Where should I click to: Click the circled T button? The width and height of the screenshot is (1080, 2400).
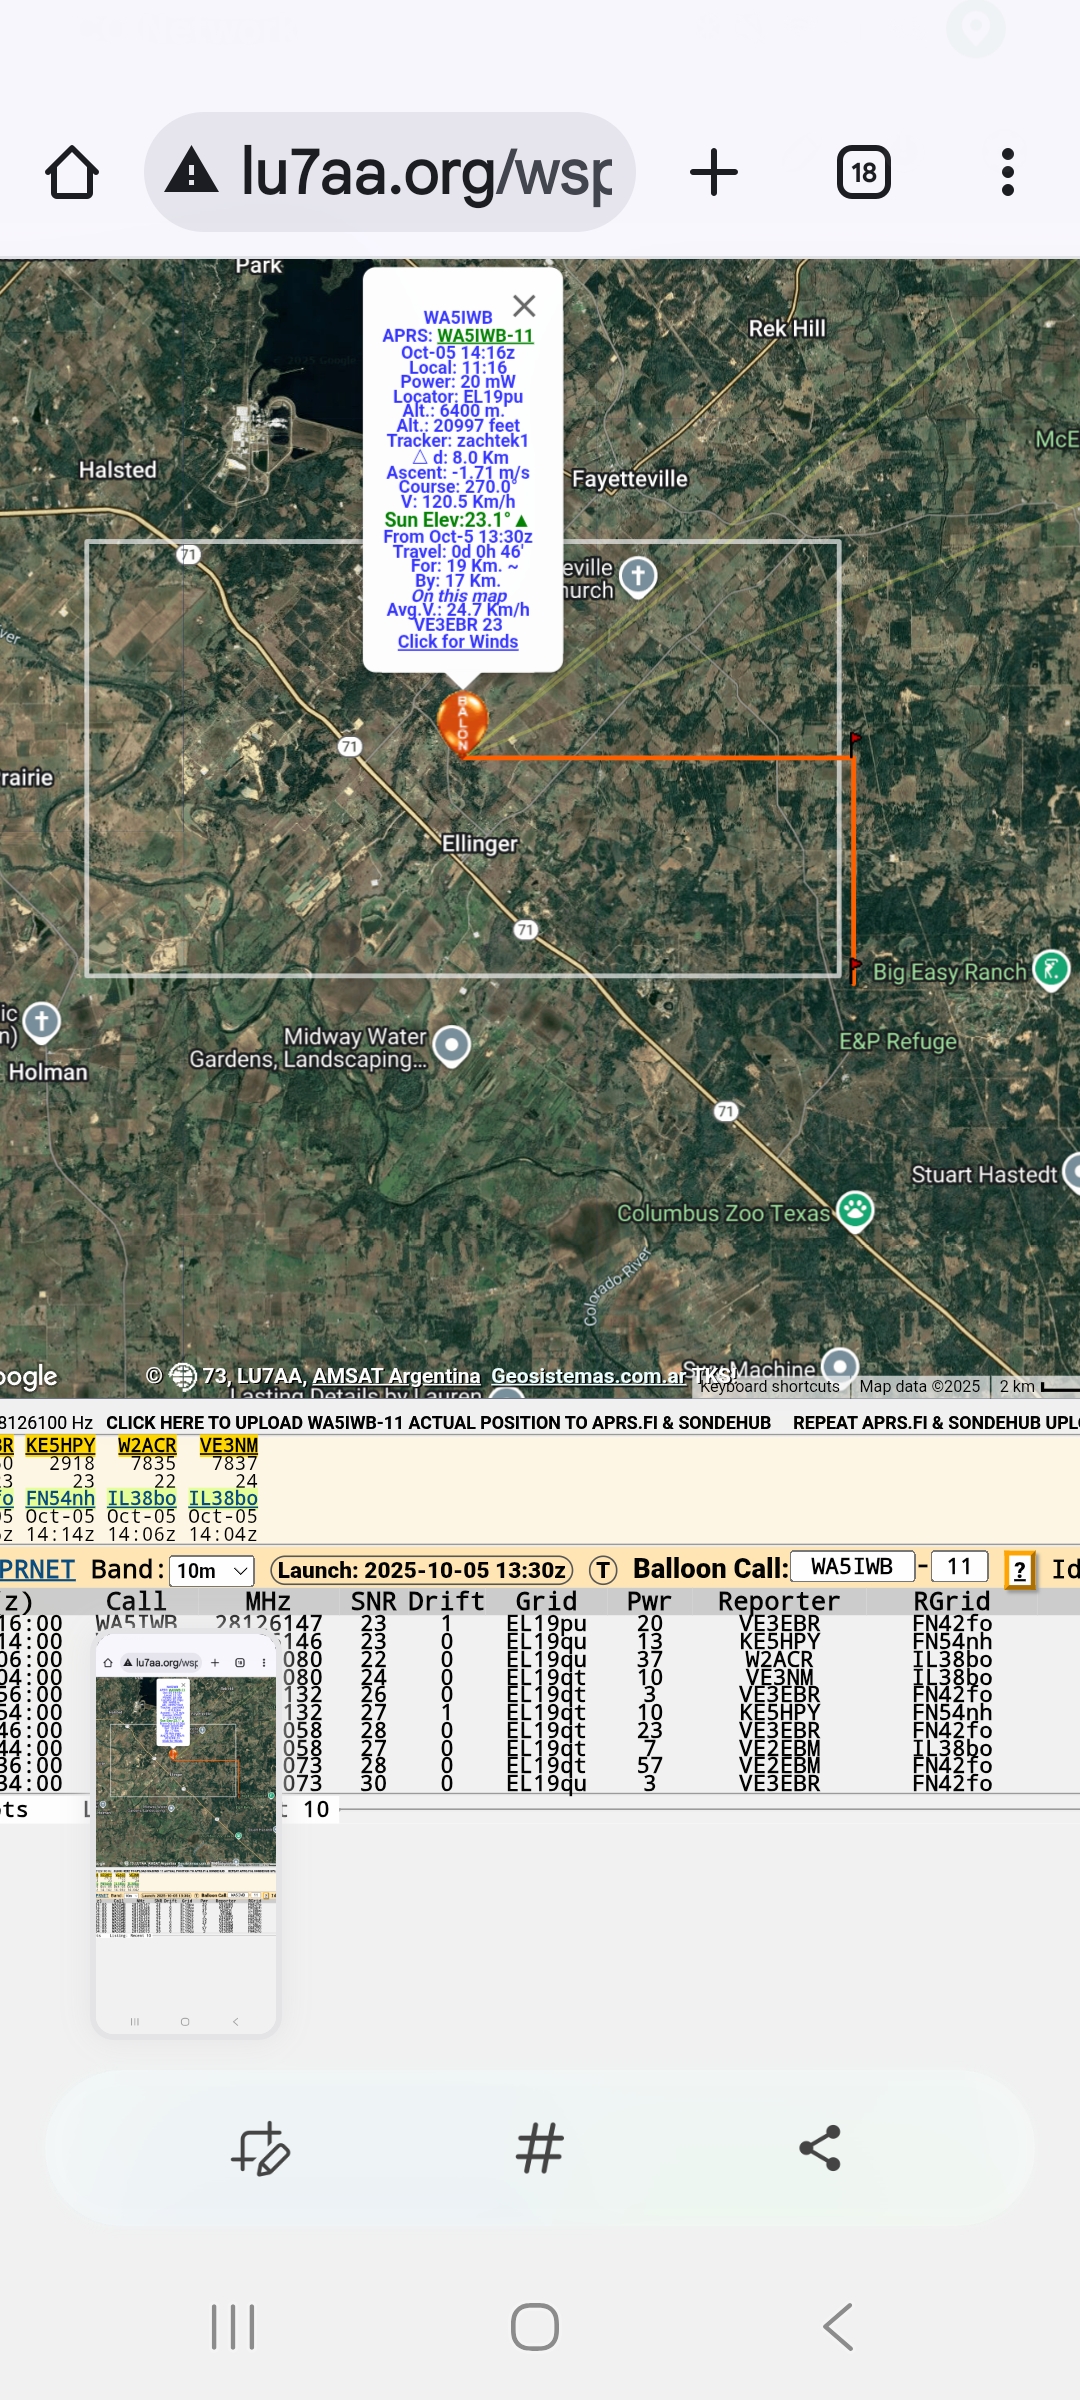point(602,1570)
